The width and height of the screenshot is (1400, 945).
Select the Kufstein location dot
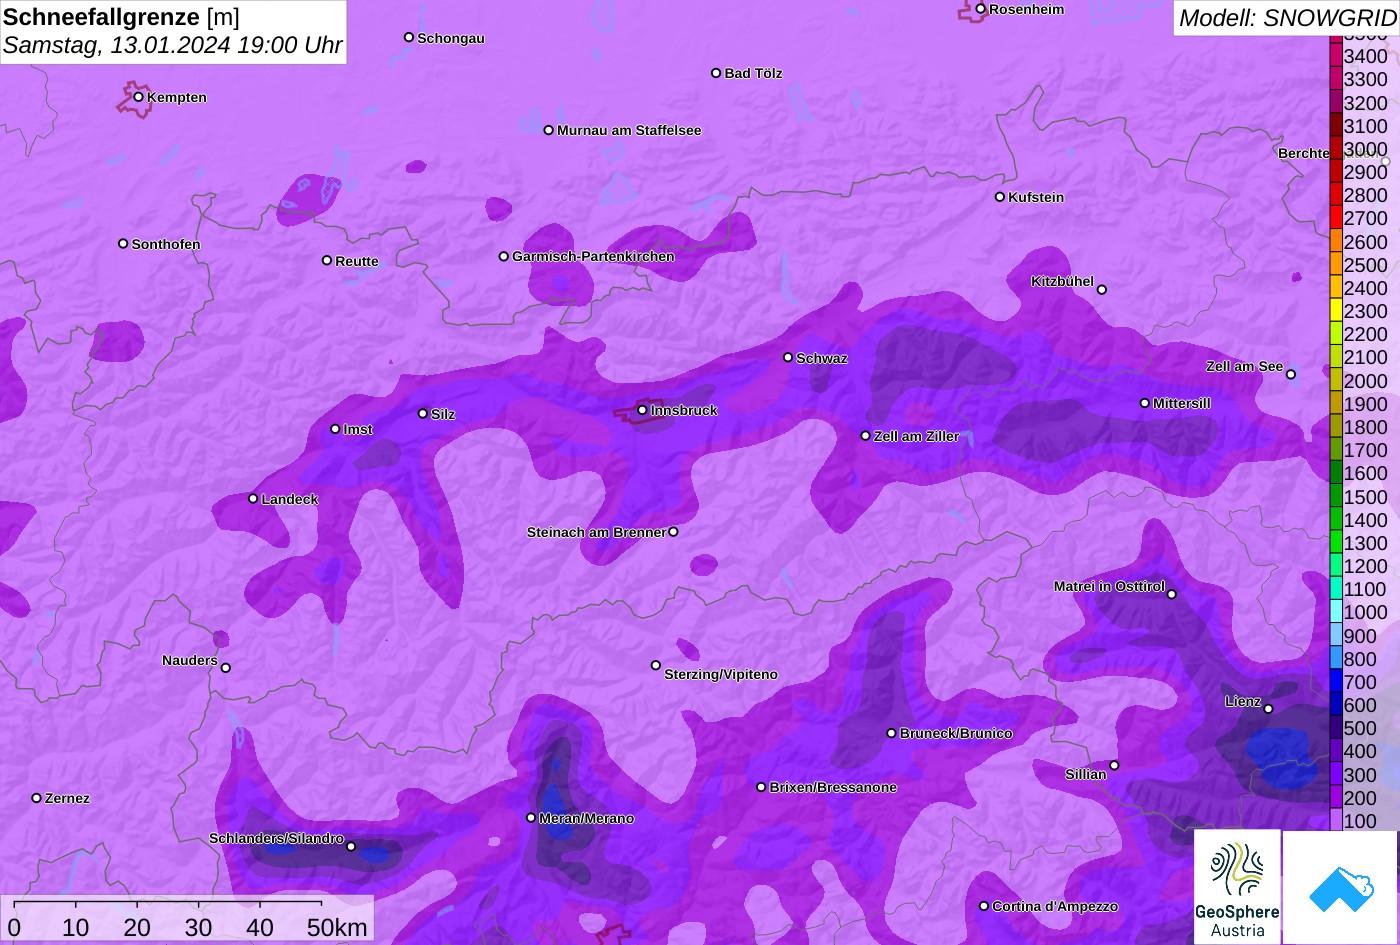(x=1000, y=197)
